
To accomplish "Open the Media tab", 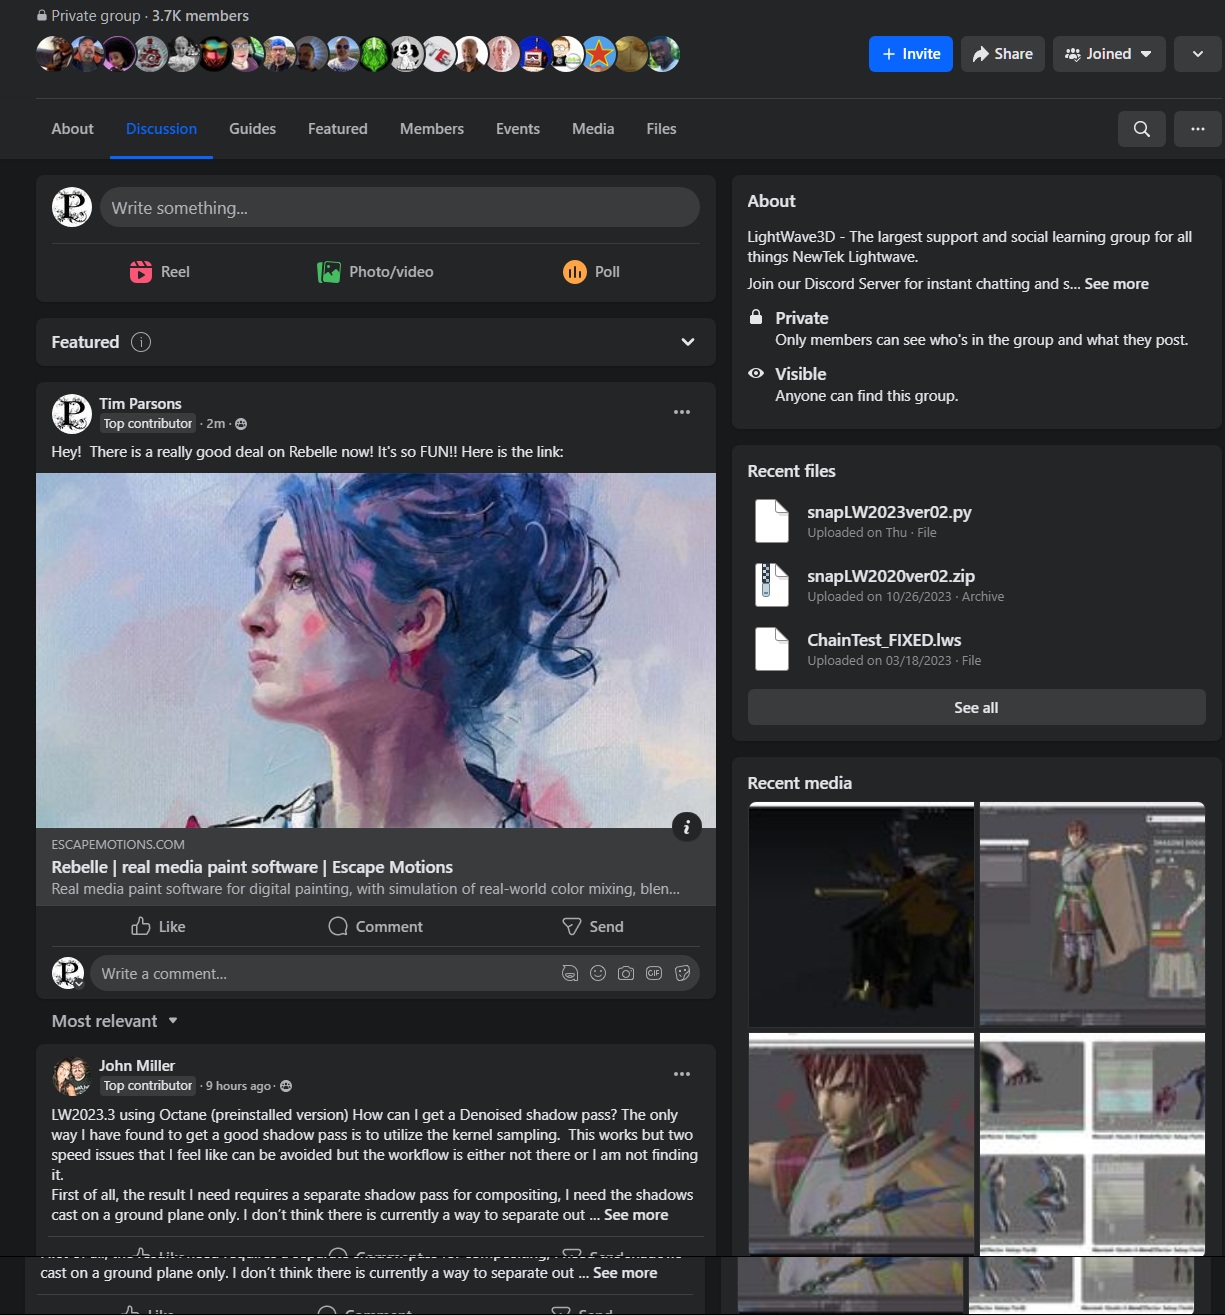I will (x=593, y=129).
